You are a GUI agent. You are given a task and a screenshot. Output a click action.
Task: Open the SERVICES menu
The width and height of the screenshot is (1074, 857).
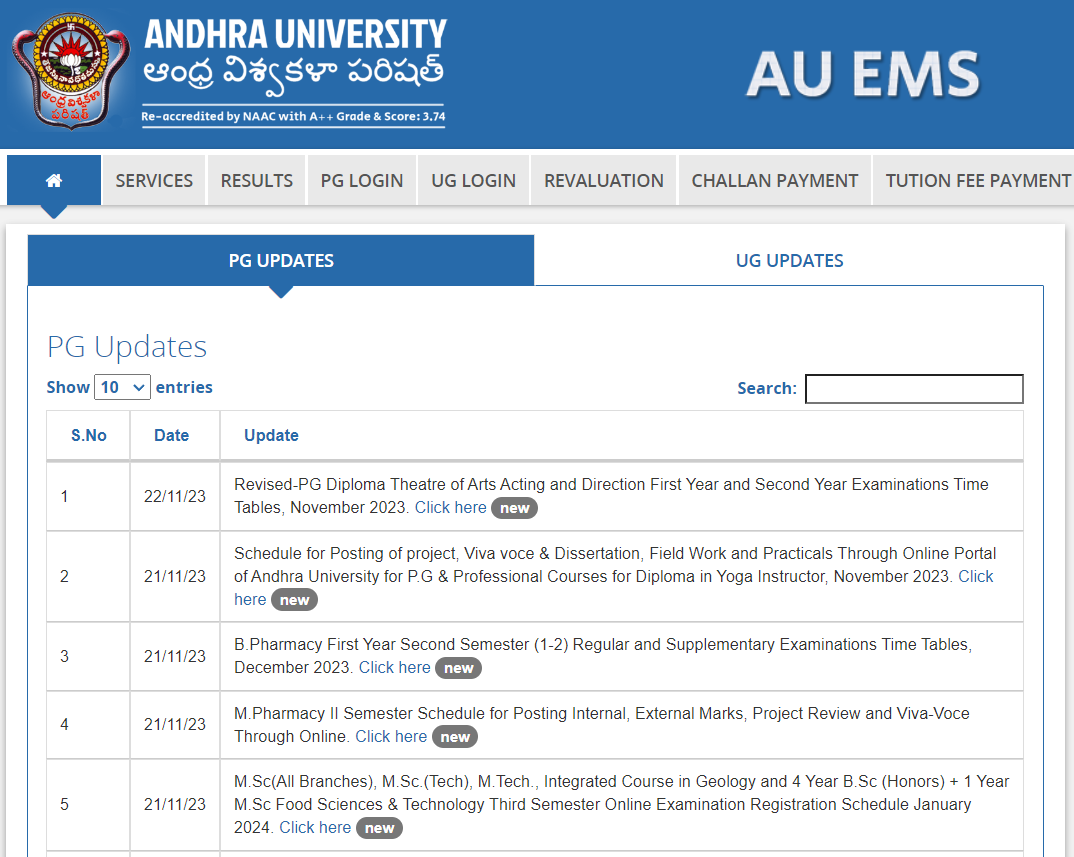[154, 180]
